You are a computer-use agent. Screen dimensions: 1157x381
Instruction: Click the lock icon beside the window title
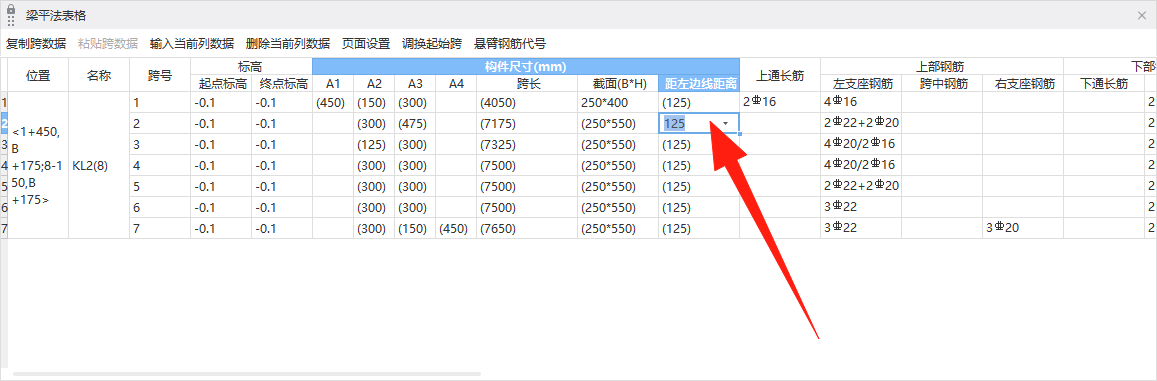pyautogui.click(x=11, y=10)
